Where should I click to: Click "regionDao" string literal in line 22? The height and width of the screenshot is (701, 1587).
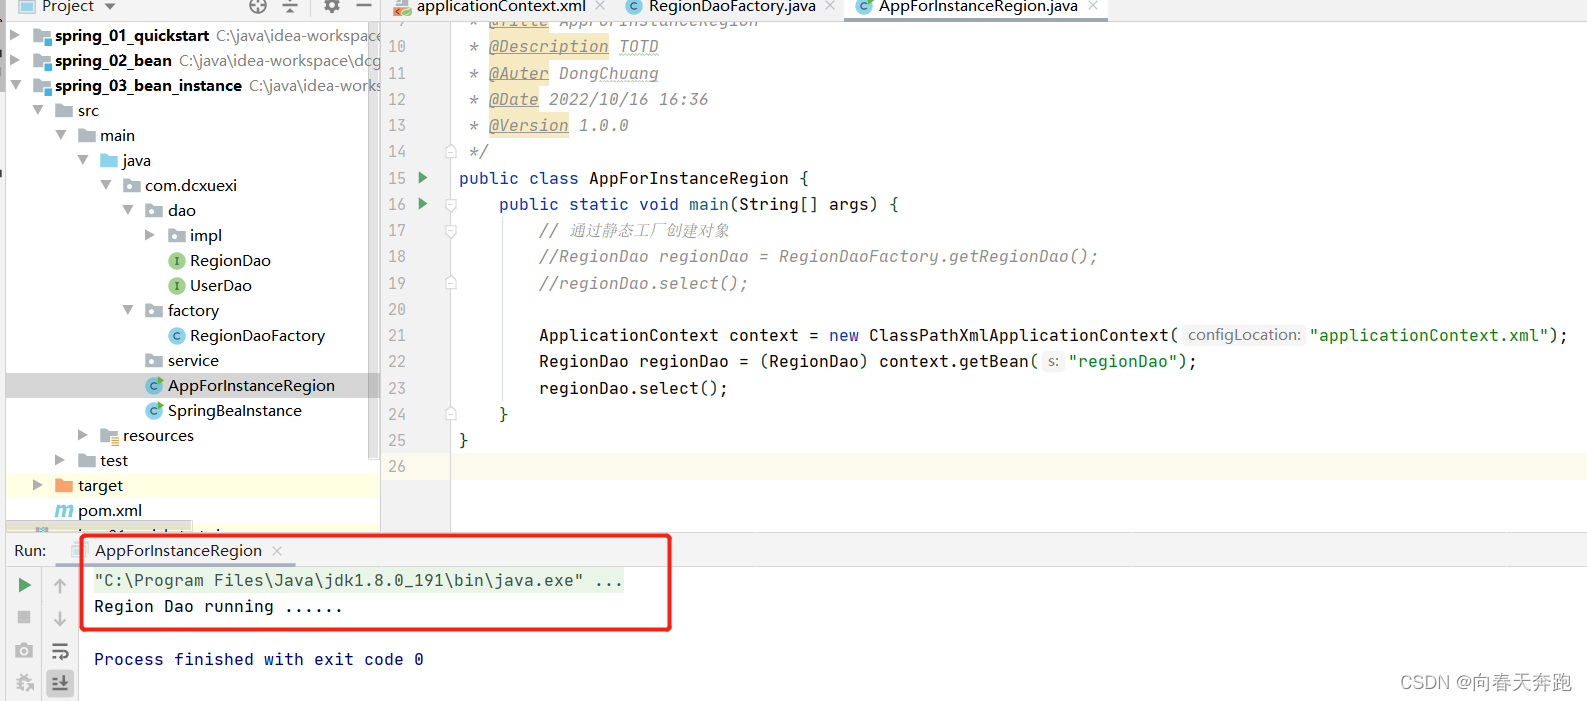pyautogui.click(x=1123, y=362)
